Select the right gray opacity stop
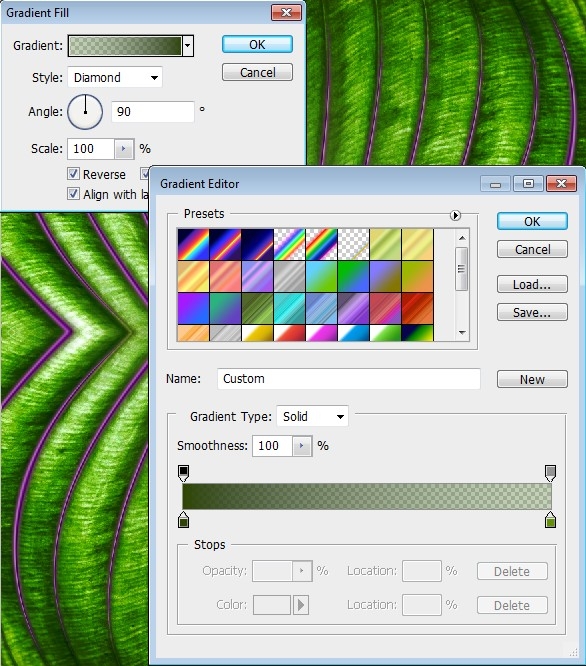This screenshot has width=586, height=666. (x=550, y=473)
